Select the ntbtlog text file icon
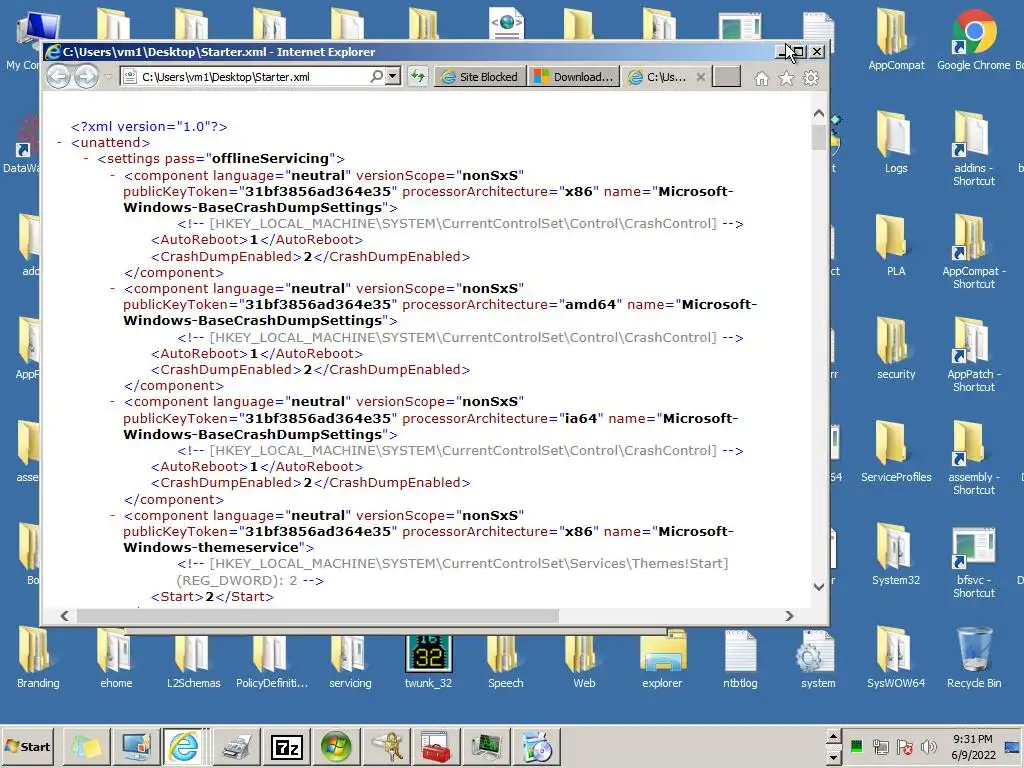The width and height of the screenshot is (1024, 768). click(740, 658)
